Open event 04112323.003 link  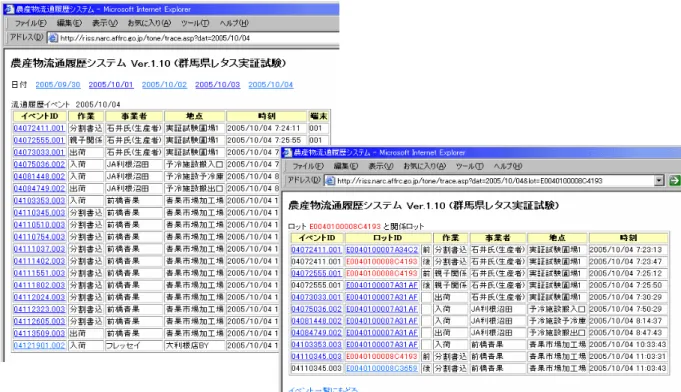[39, 309]
